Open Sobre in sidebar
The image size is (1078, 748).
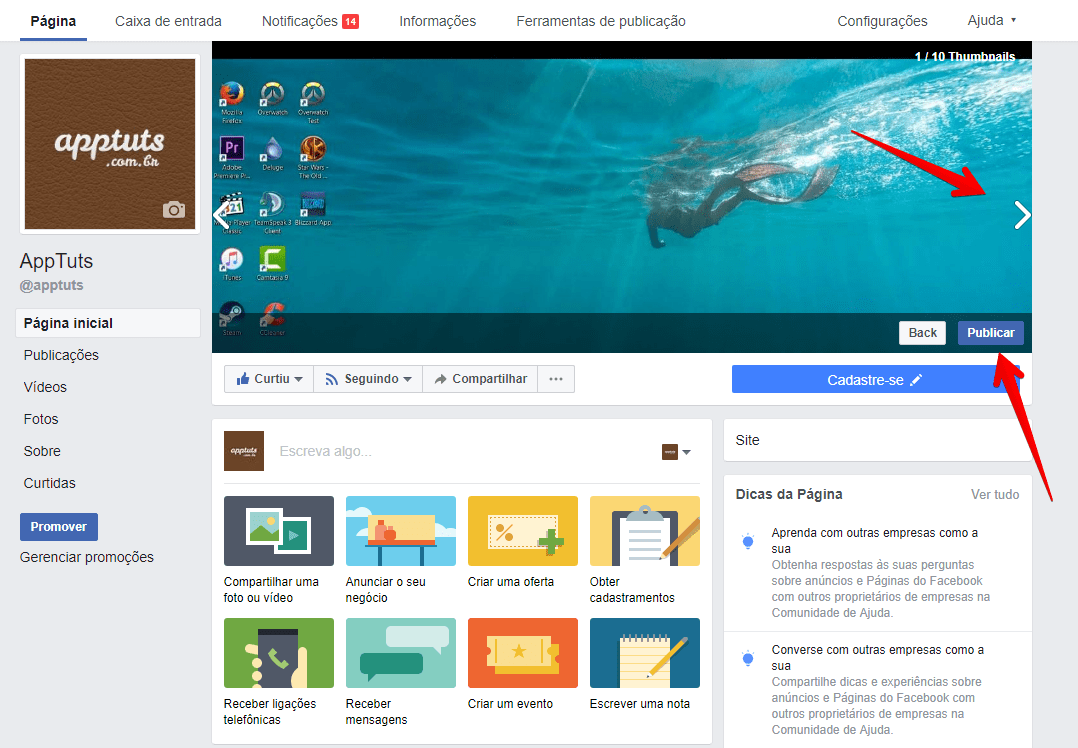[x=42, y=451]
